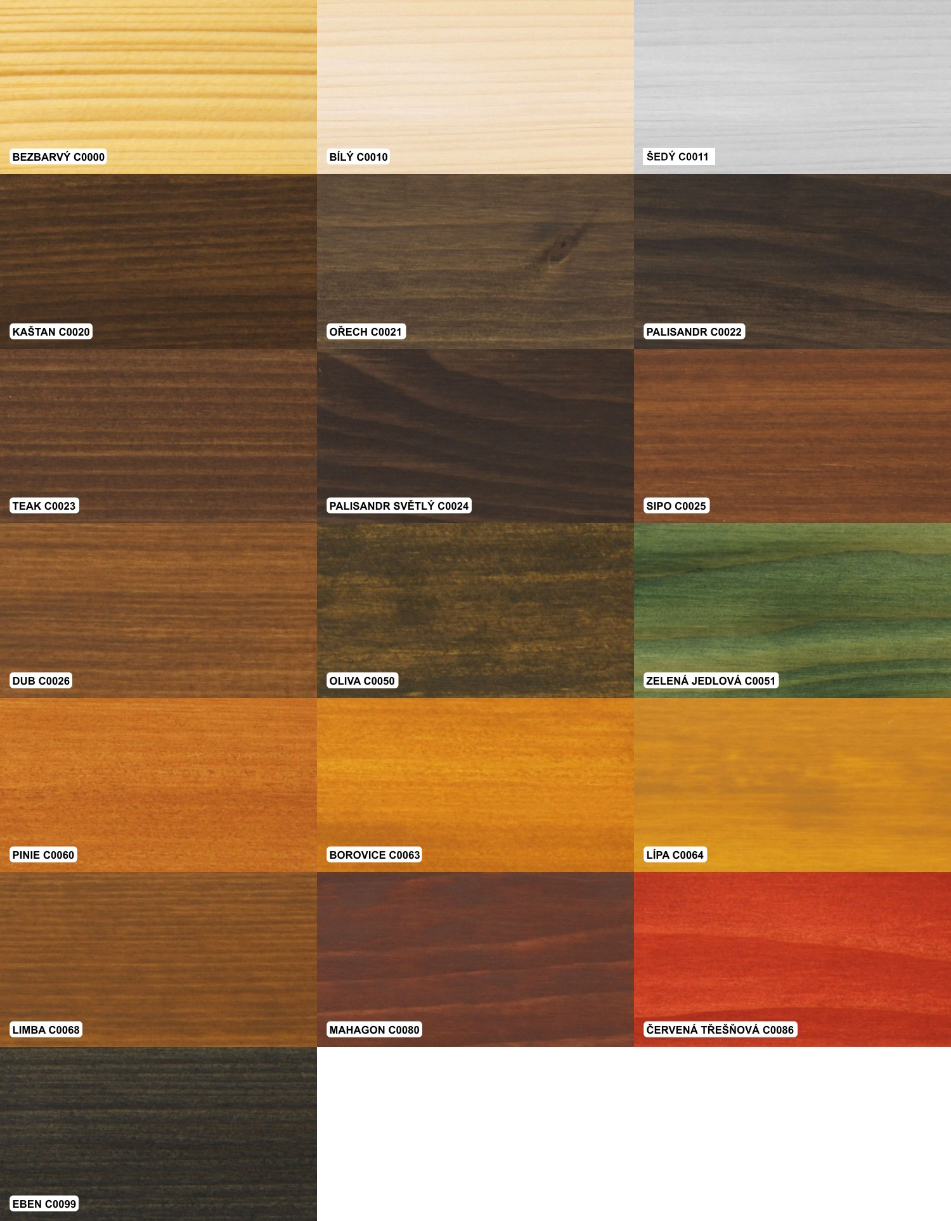Click the Eben C0099 text label
The width and height of the screenshot is (951, 1221).
(x=44, y=1204)
